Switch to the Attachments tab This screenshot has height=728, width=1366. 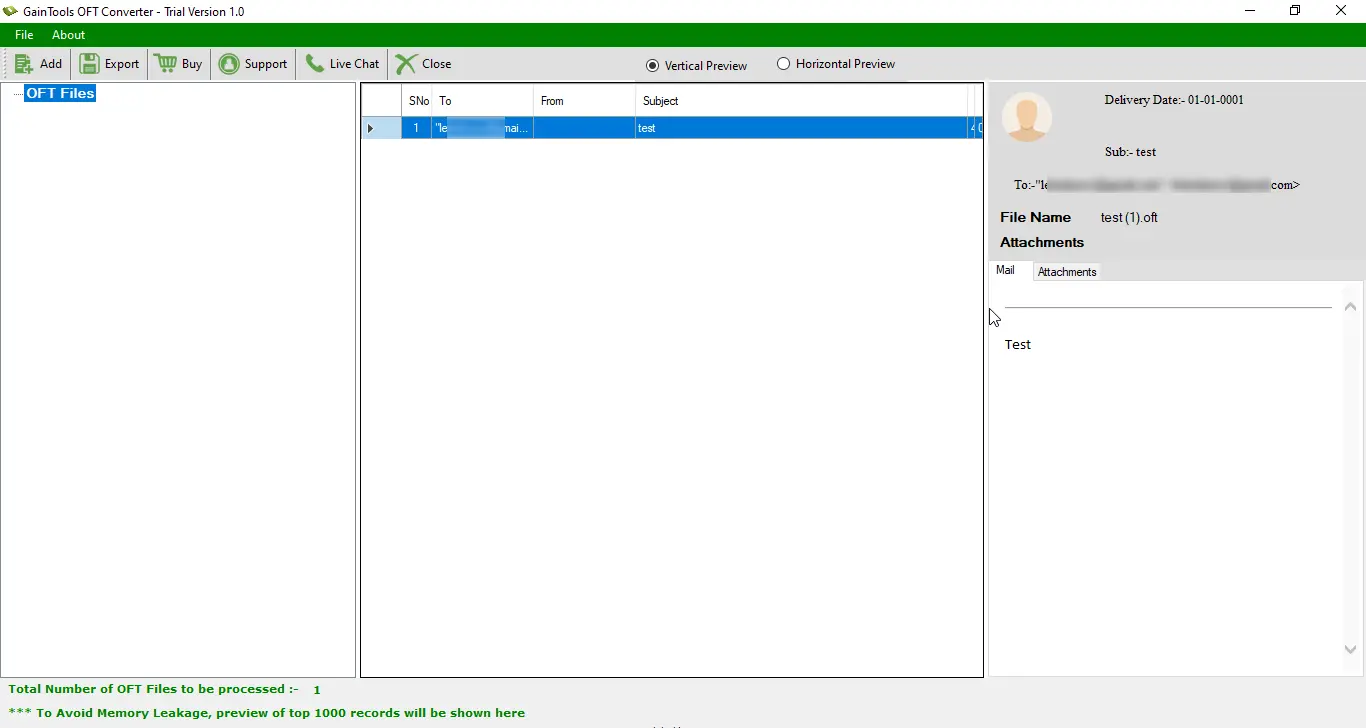(1067, 272)
